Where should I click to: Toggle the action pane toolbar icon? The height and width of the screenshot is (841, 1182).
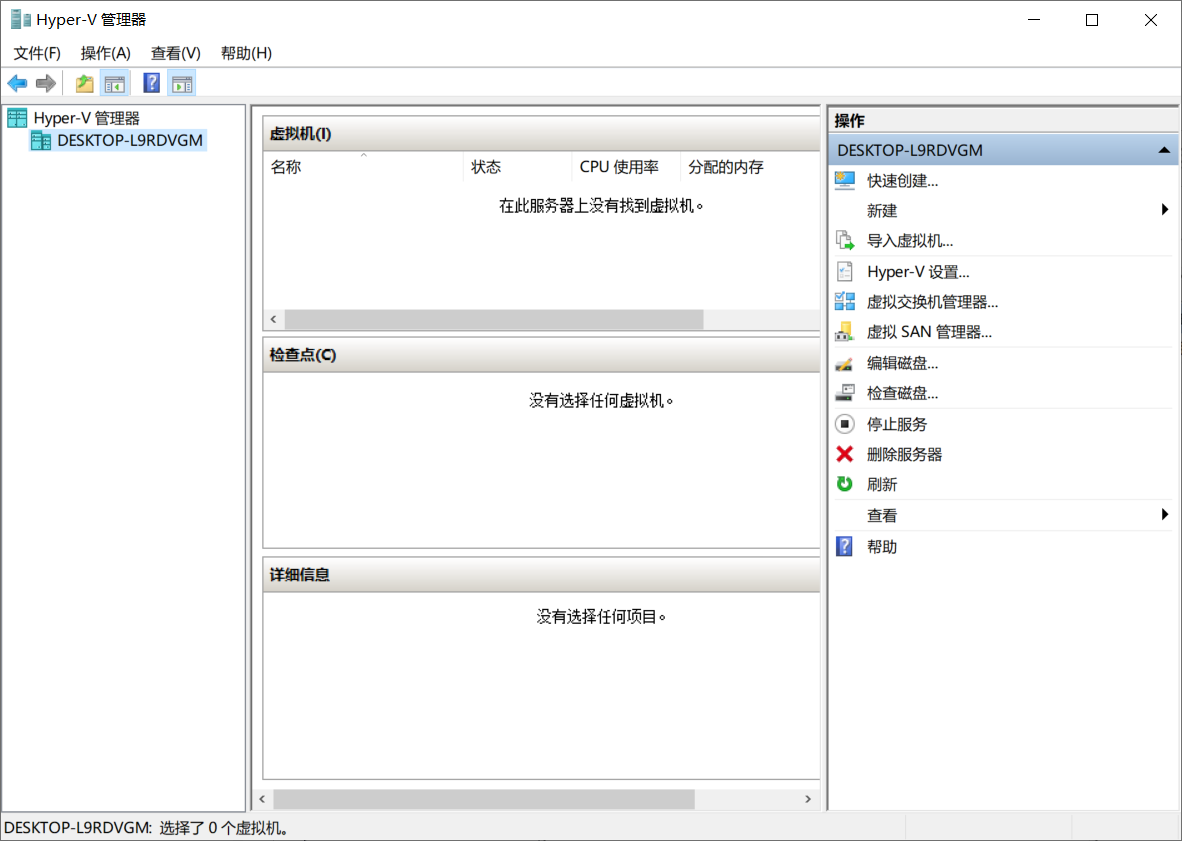click(x=182, y=84)
